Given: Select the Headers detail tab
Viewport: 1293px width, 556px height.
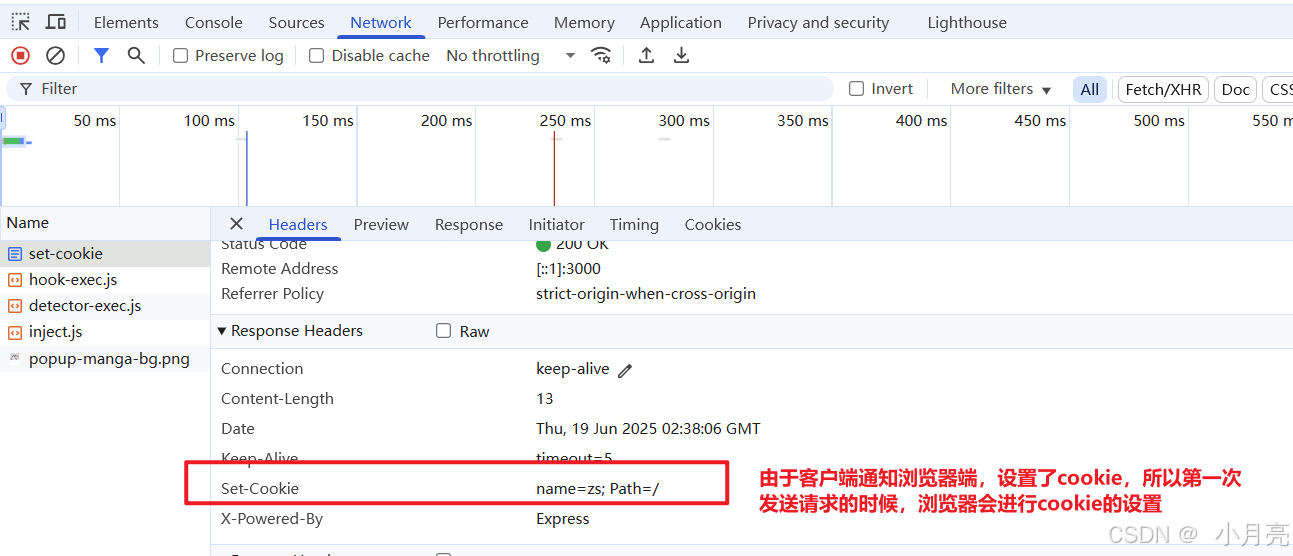Looking at the screenshot, I should tap(298, 225).
